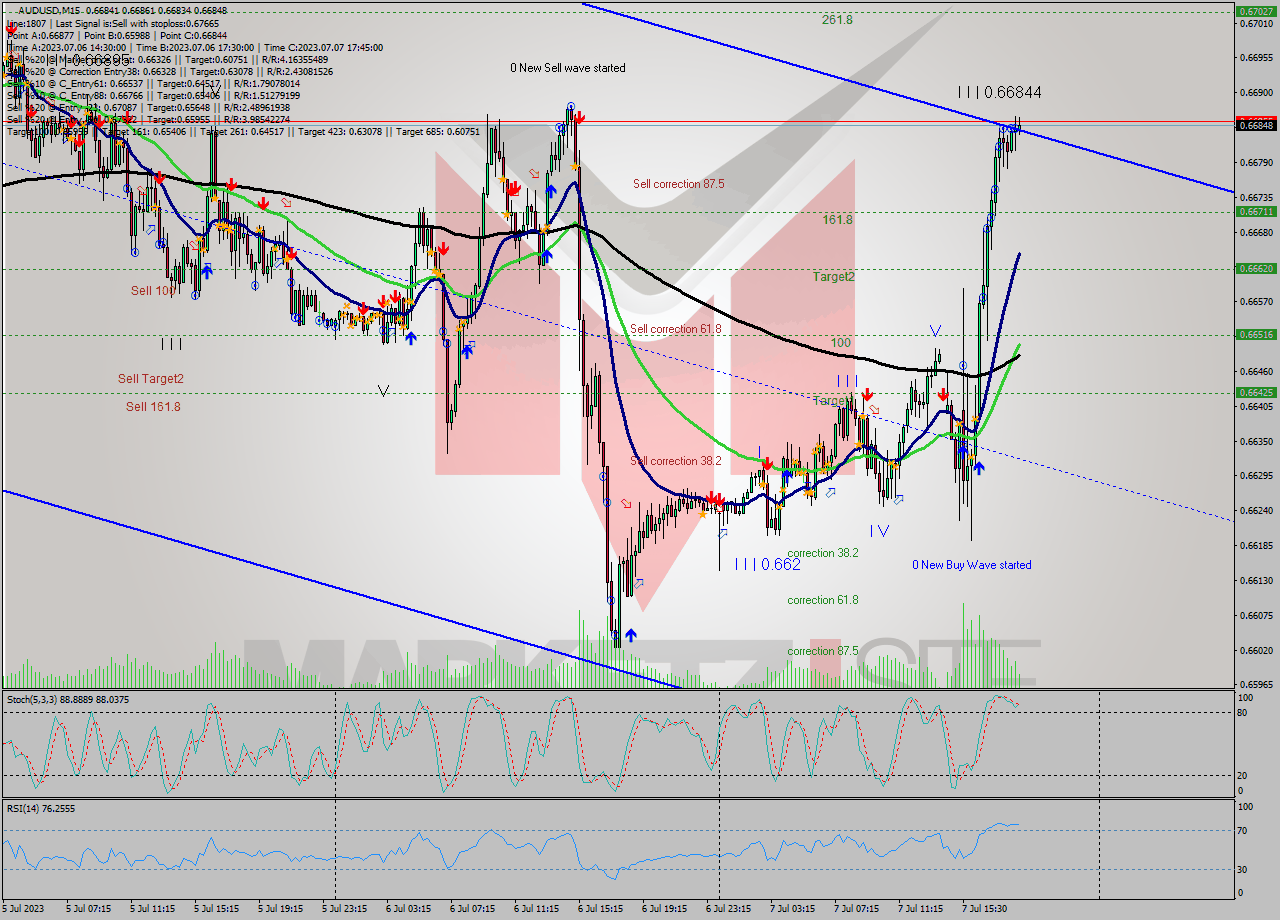Select the red down arrow above the Sell 100 label
This screenshot has width=1280, height=920.
point(160,178)
